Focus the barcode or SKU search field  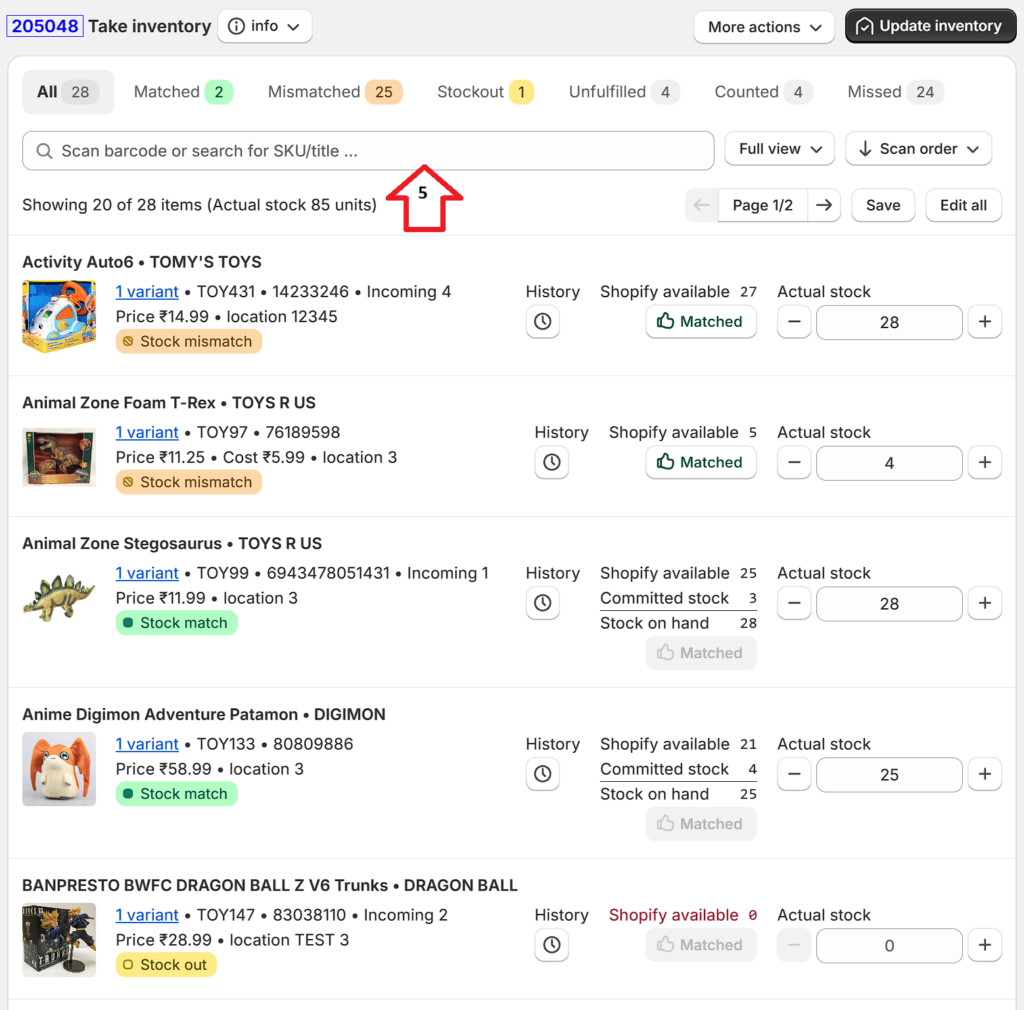point(368,151)
